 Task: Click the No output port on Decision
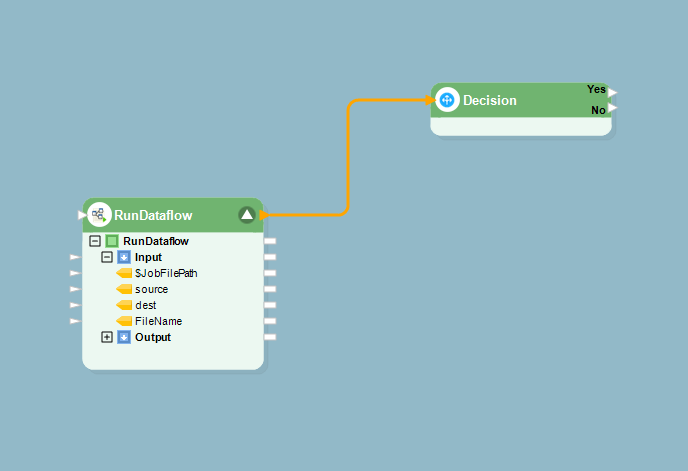613,108
